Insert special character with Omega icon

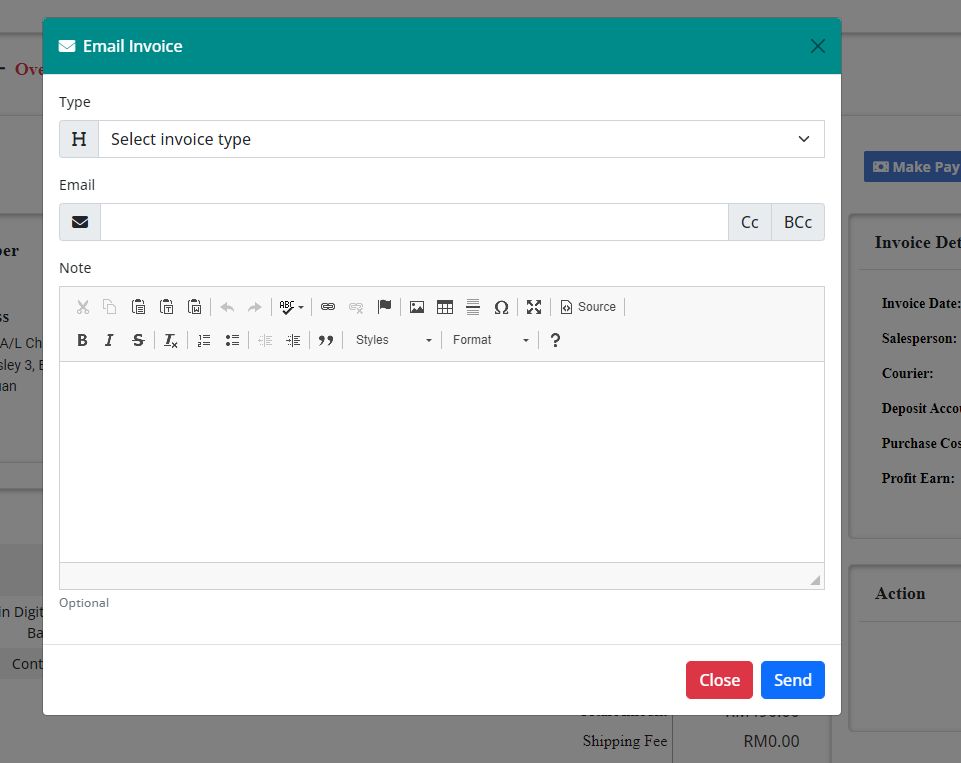coord(501,307)
